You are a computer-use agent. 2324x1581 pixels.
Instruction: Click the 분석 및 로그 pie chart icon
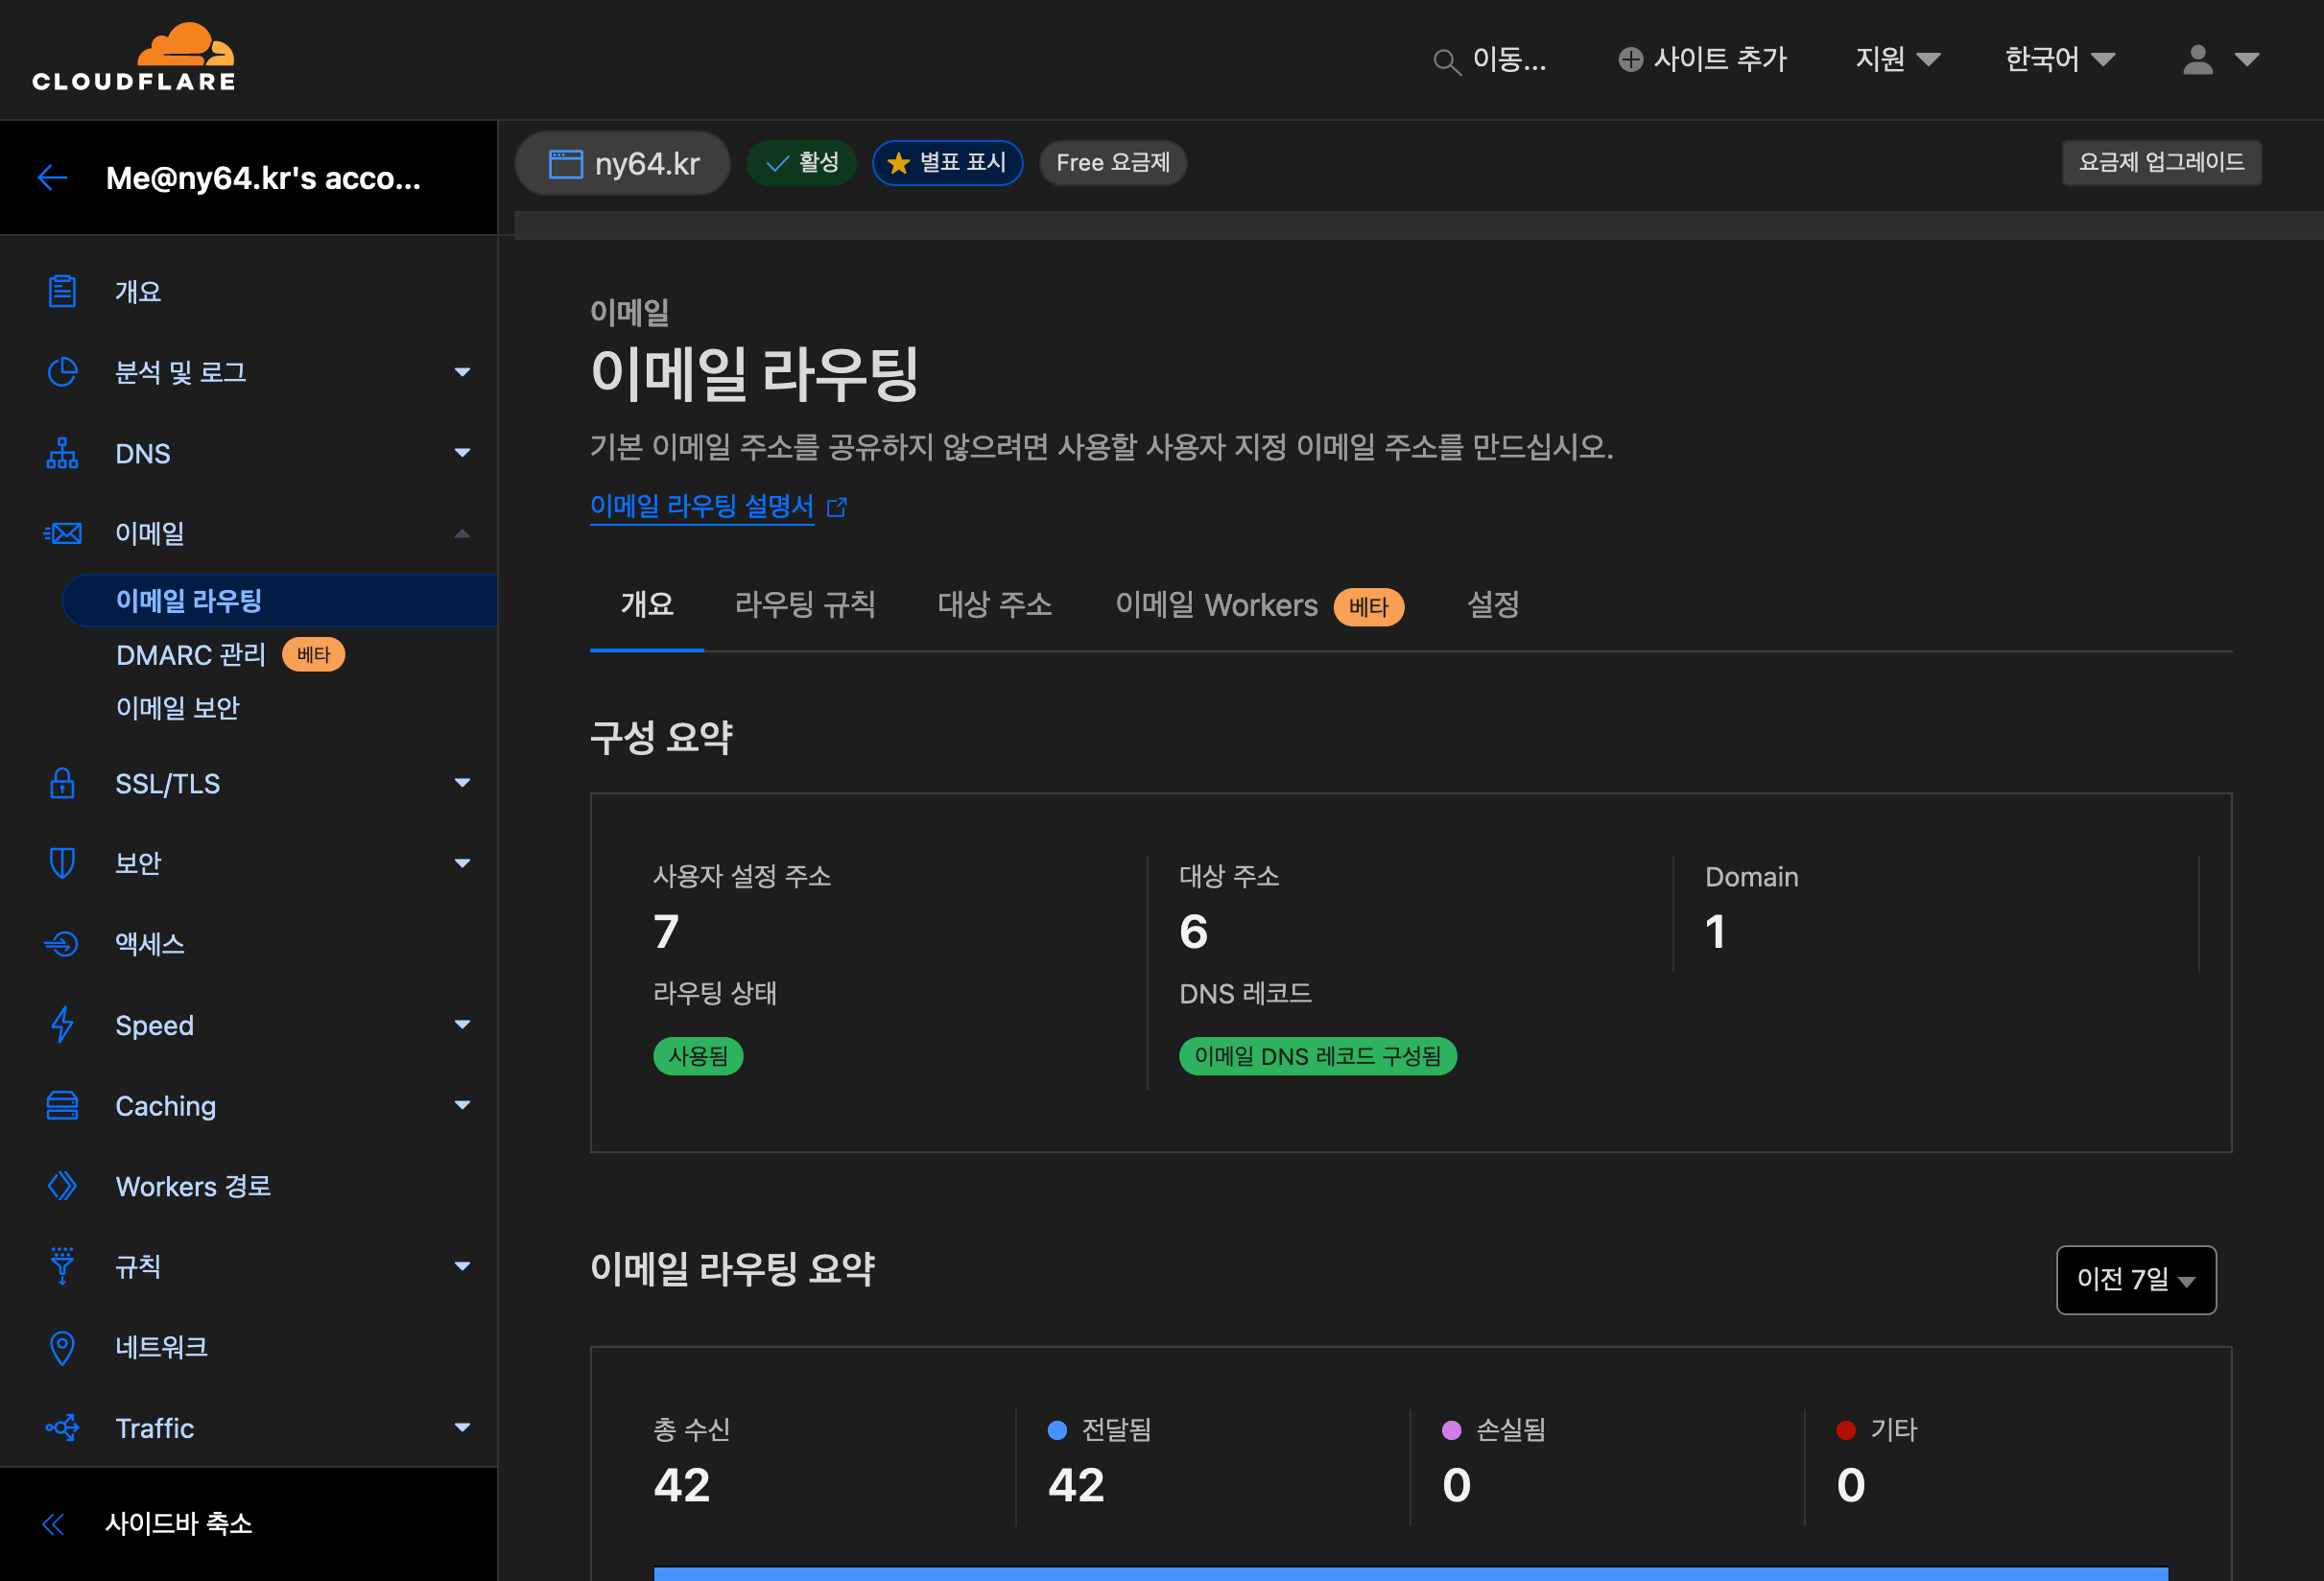pos(62,372)
